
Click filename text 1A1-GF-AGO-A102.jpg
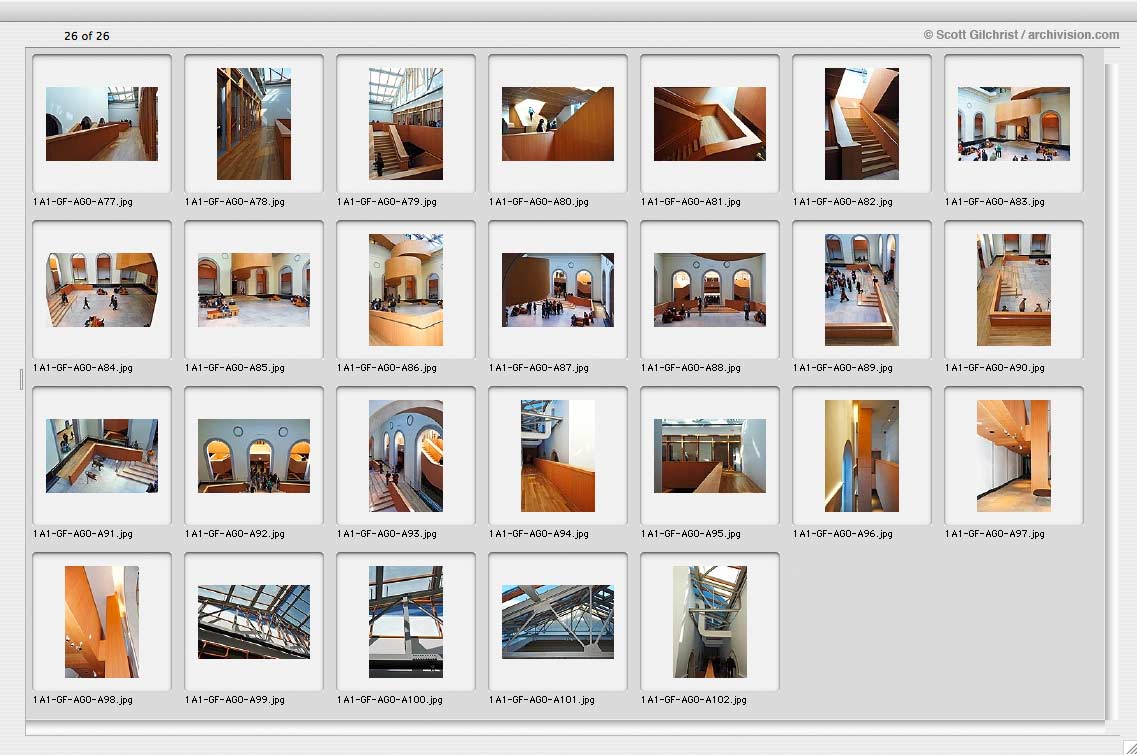[694, 700]
